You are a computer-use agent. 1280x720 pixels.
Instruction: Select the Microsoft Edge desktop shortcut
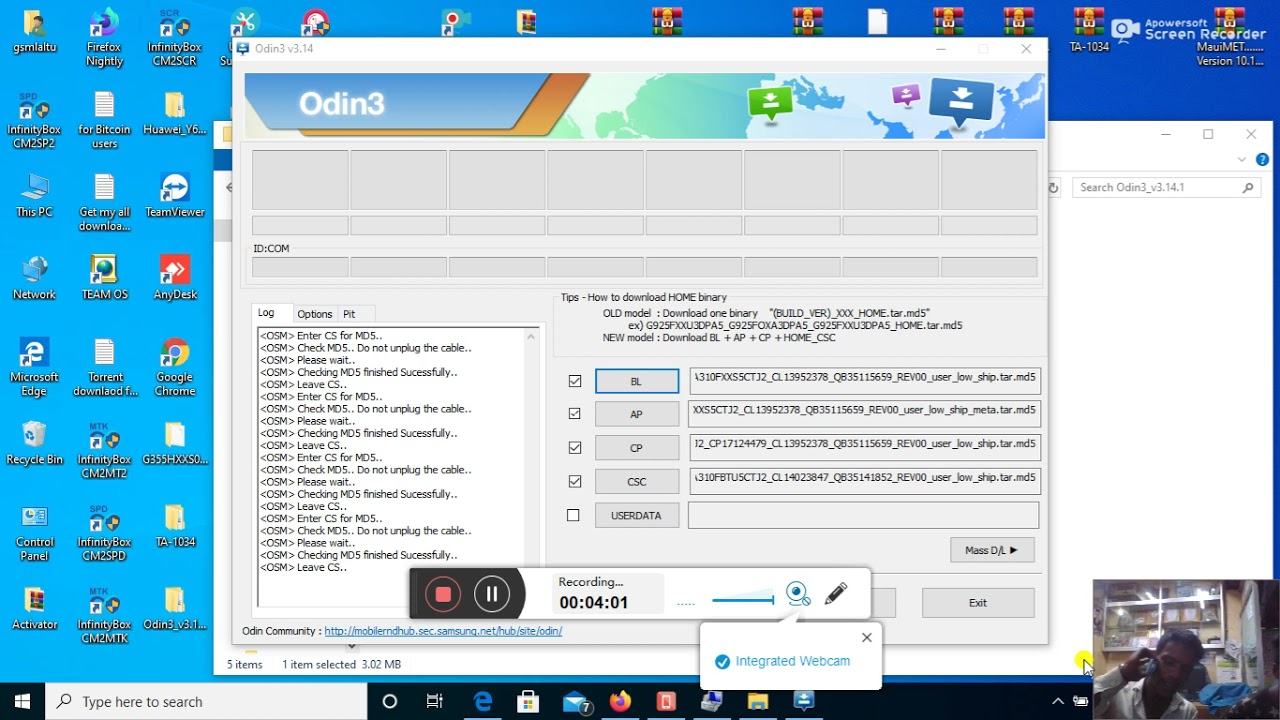coord(34,368)
